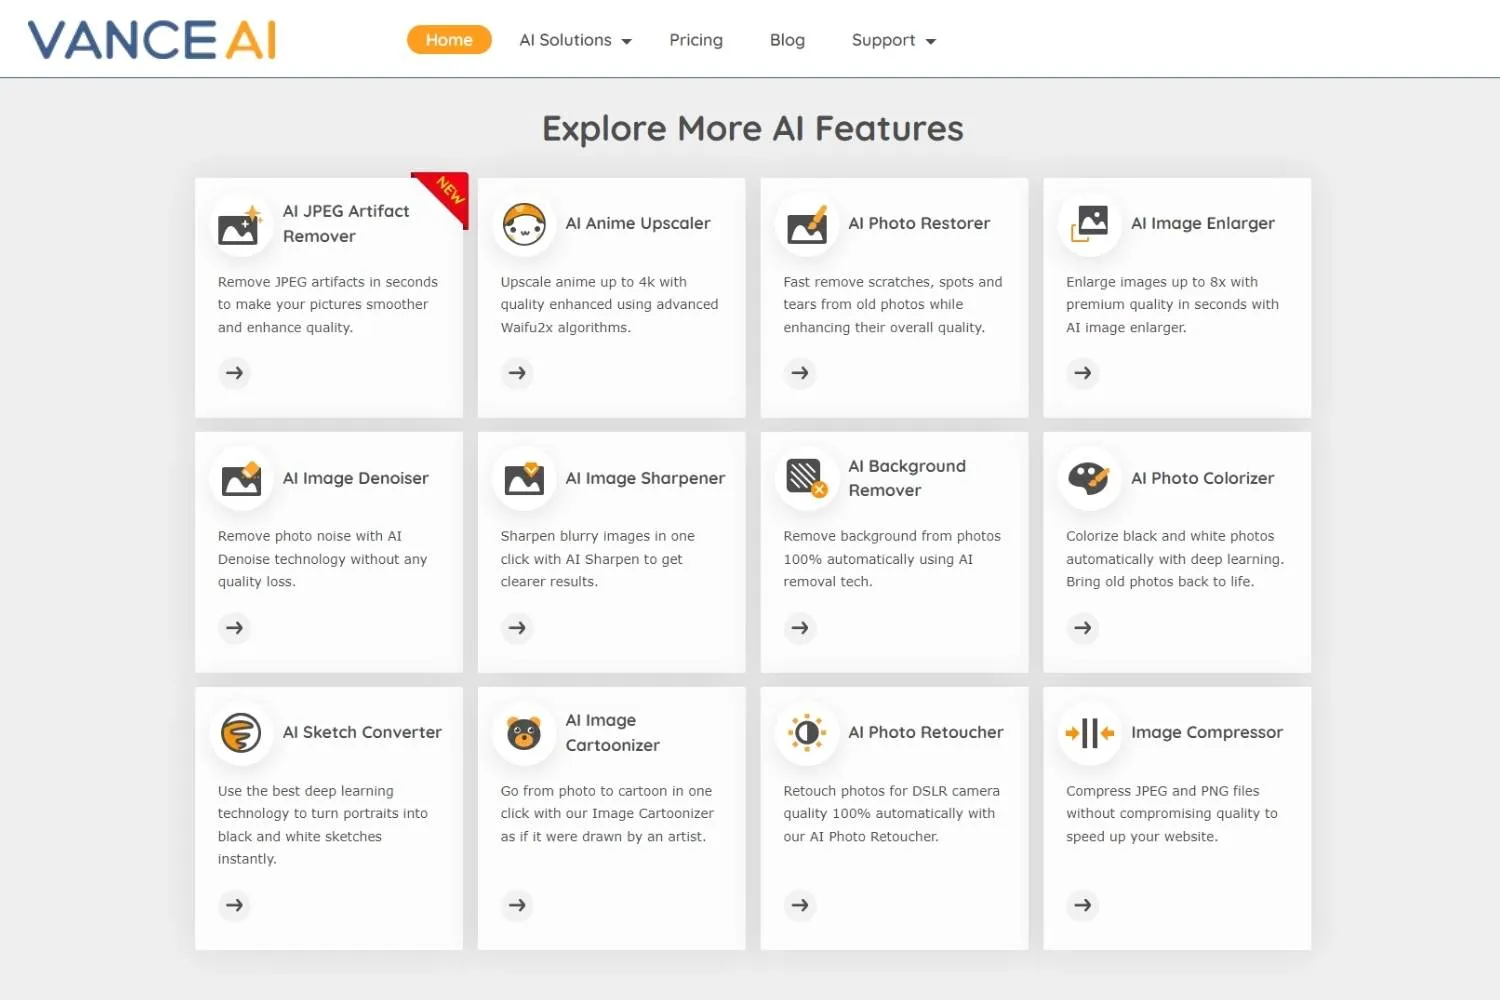Click arrow button under AI Photo Retoucher
This screenshot has width=1500, height=1000.
pyautogui.click(x=800, y=905)
